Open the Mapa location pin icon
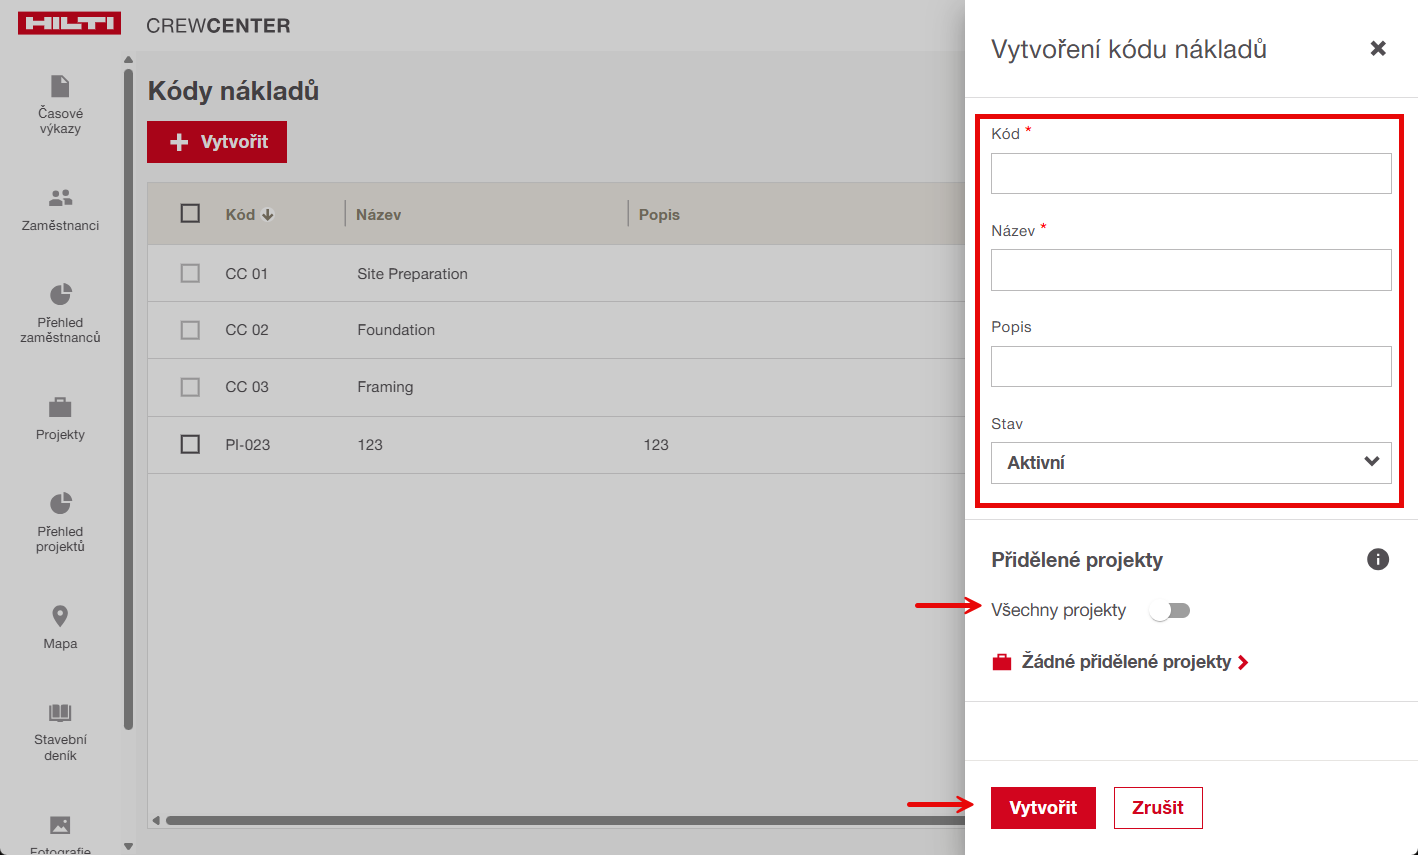The height and width of the screenshot is (855, 1418). click(x=60, y=616)
